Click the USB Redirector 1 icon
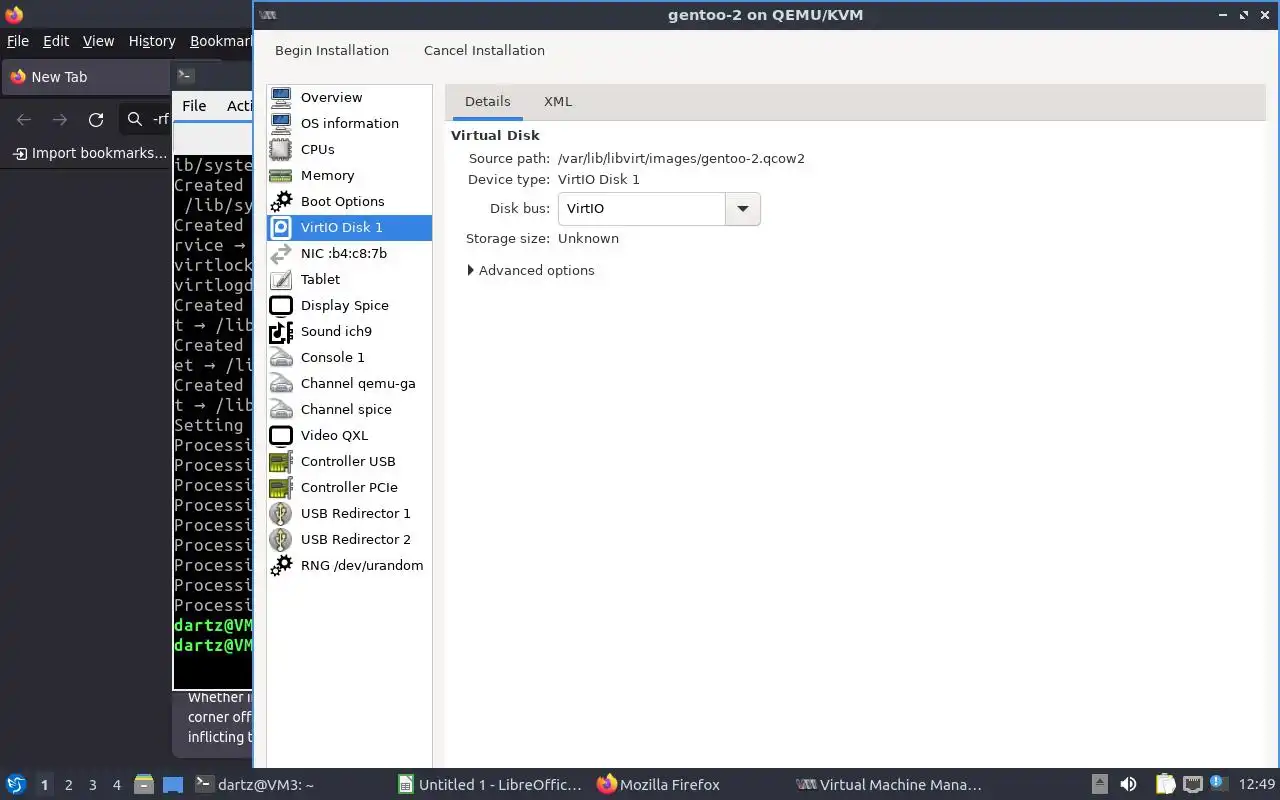The image size is (1280, 800). [281, 513]
